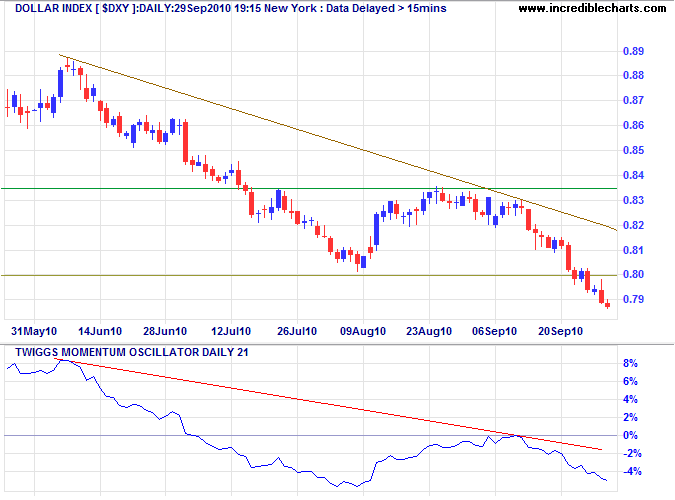Screen dimensions: 675x500
Task: Click the 4% oscillator axis value
Action: (x=630, y=399)
